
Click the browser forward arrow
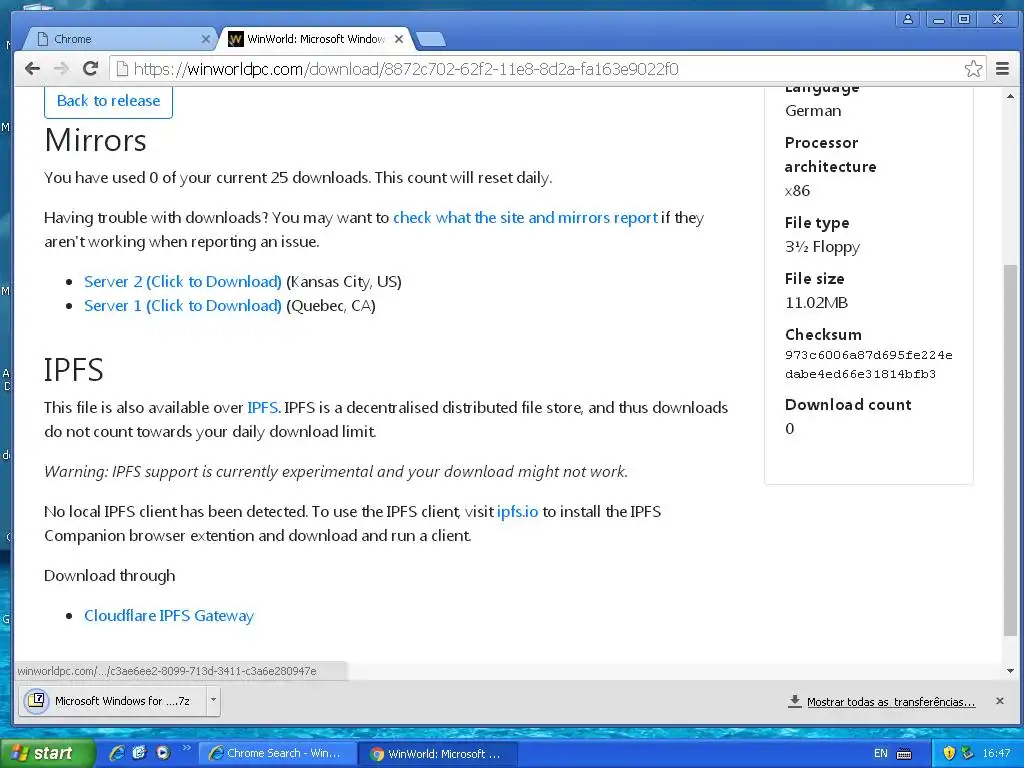click(61, 69)
